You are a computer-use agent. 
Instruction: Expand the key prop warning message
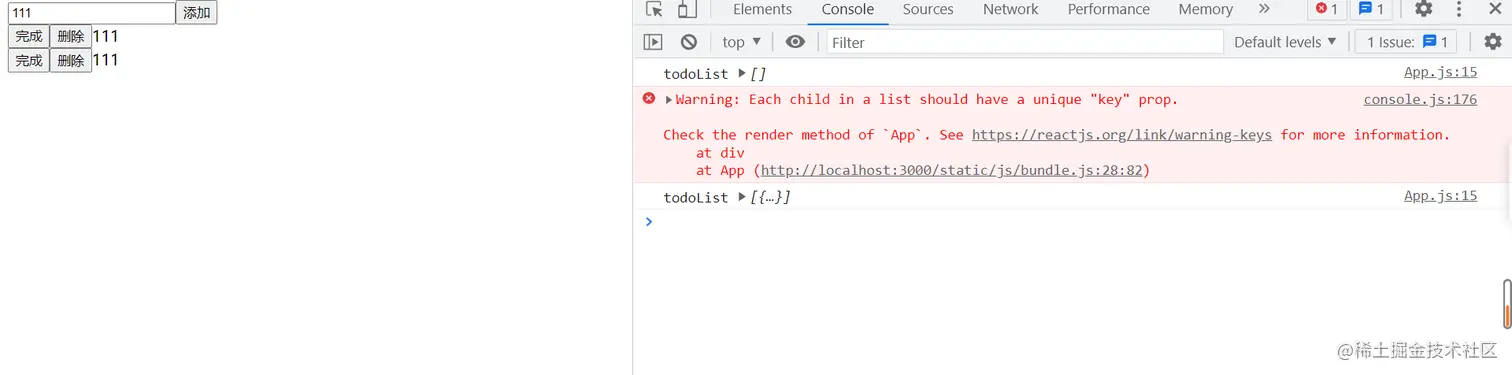[x=669, y=99]
